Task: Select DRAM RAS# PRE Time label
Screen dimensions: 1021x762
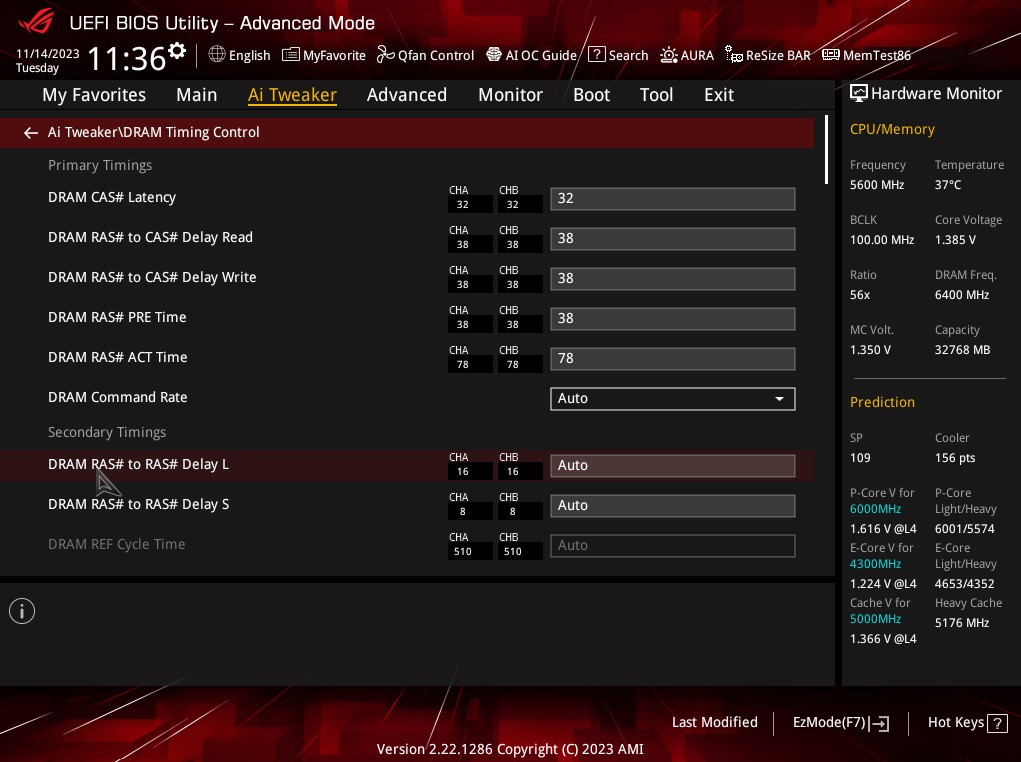Action: [117, 317]
